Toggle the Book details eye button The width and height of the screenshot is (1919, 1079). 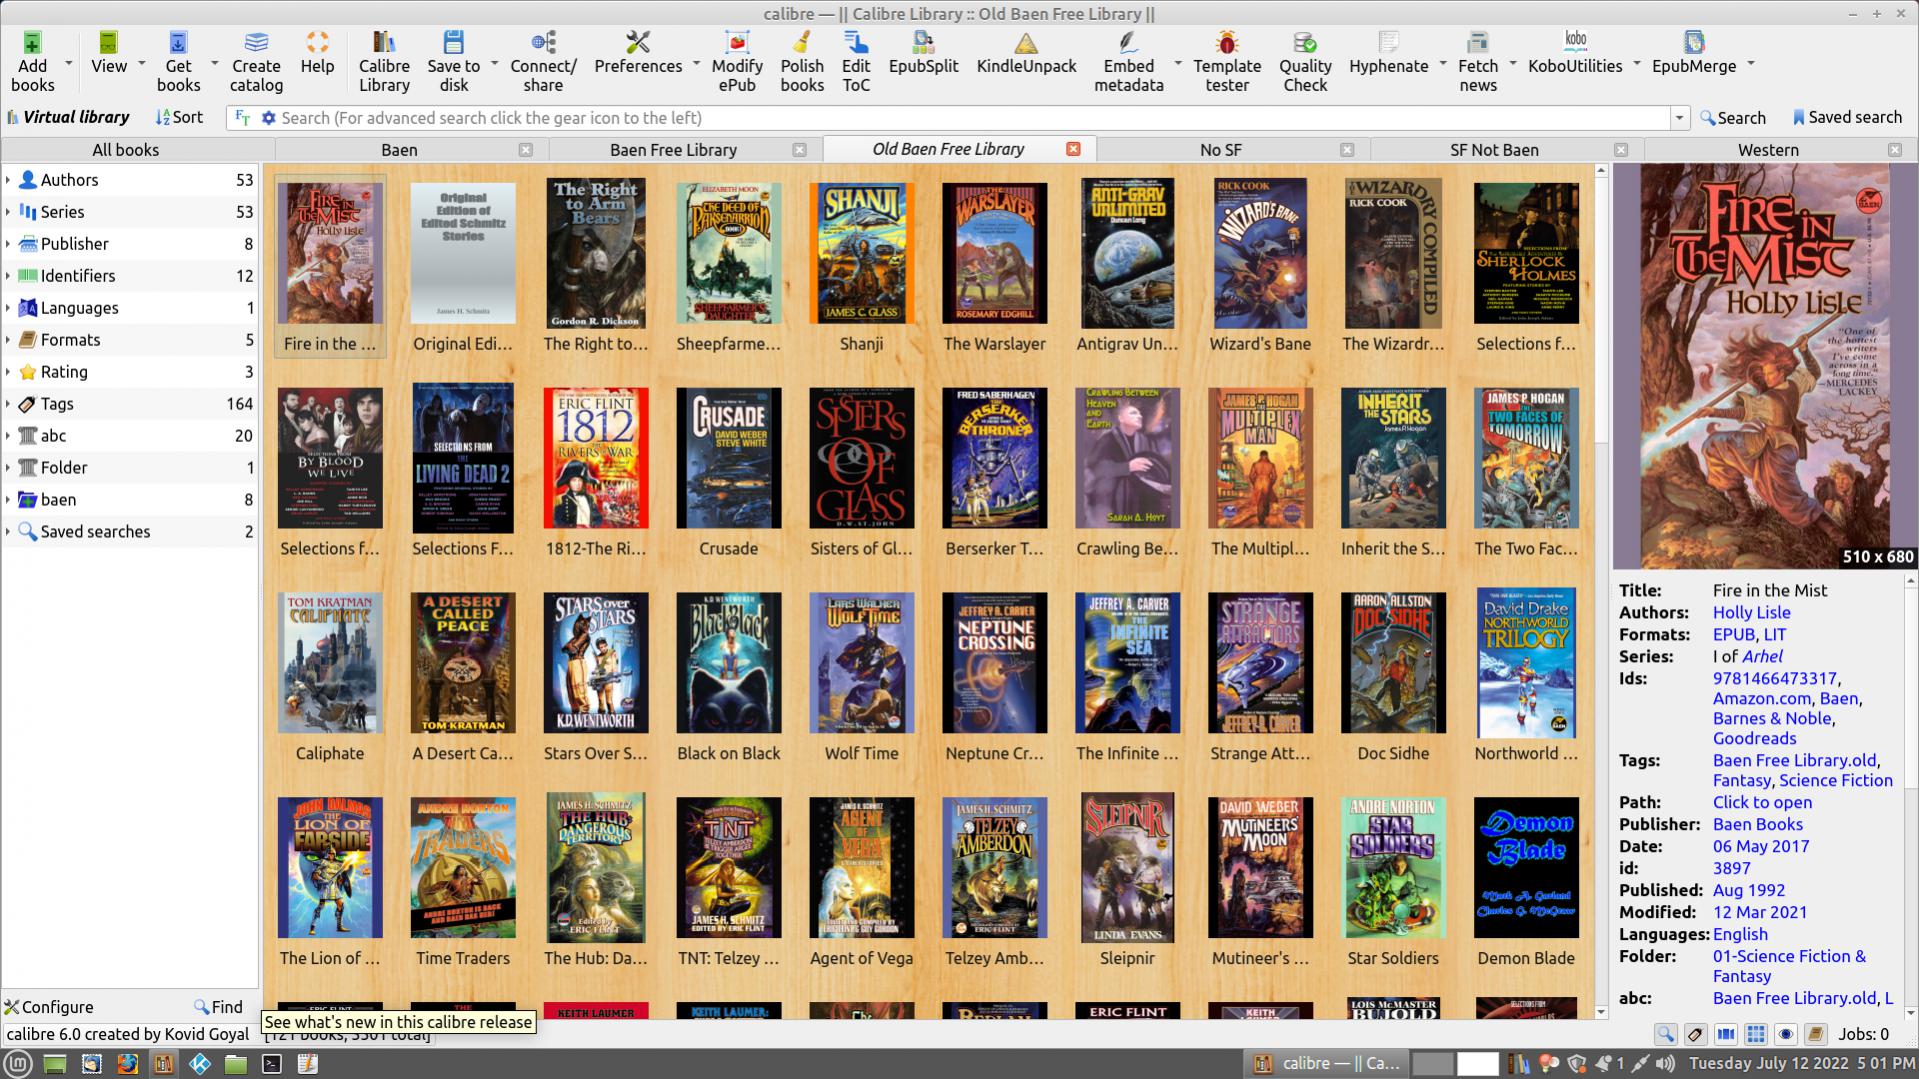1785,1034
